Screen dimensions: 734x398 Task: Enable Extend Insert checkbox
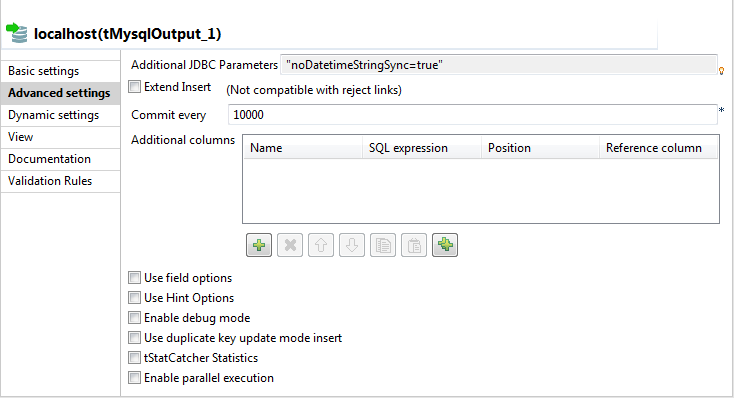coord(134,87)
